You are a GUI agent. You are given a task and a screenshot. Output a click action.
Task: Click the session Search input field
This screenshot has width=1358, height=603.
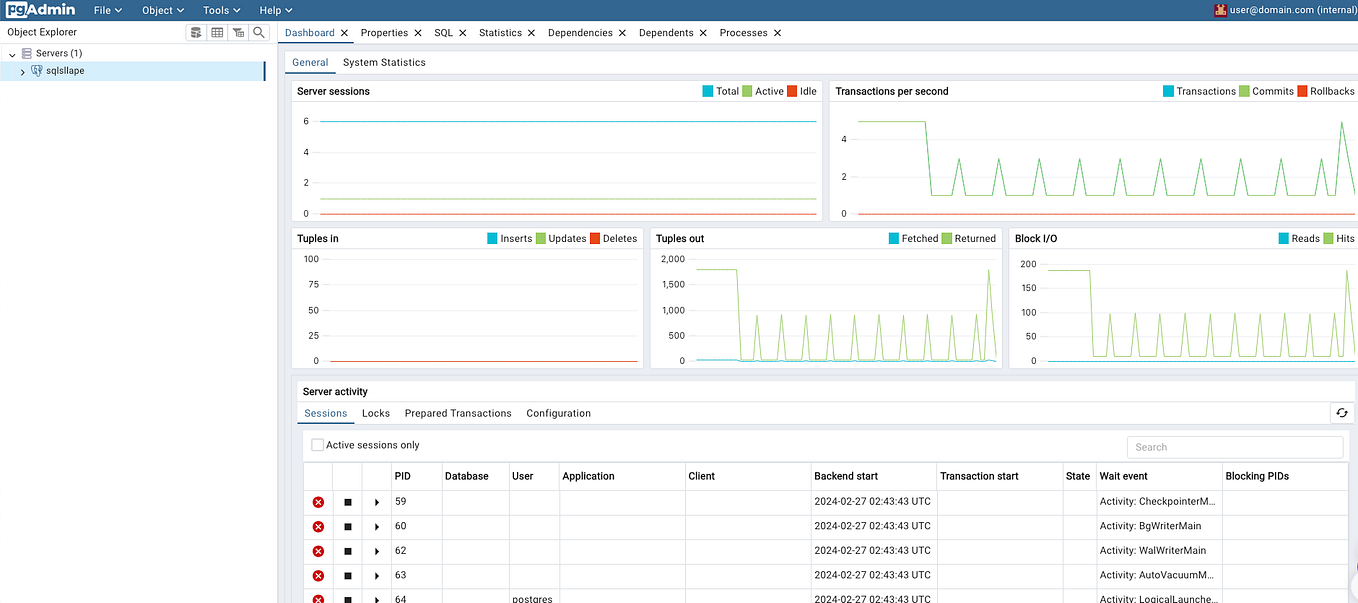coord(1235,447)
